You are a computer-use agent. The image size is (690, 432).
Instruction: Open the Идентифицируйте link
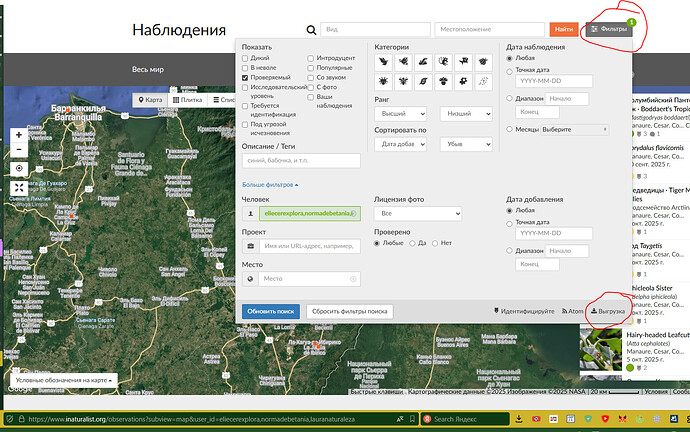[524, 311]
